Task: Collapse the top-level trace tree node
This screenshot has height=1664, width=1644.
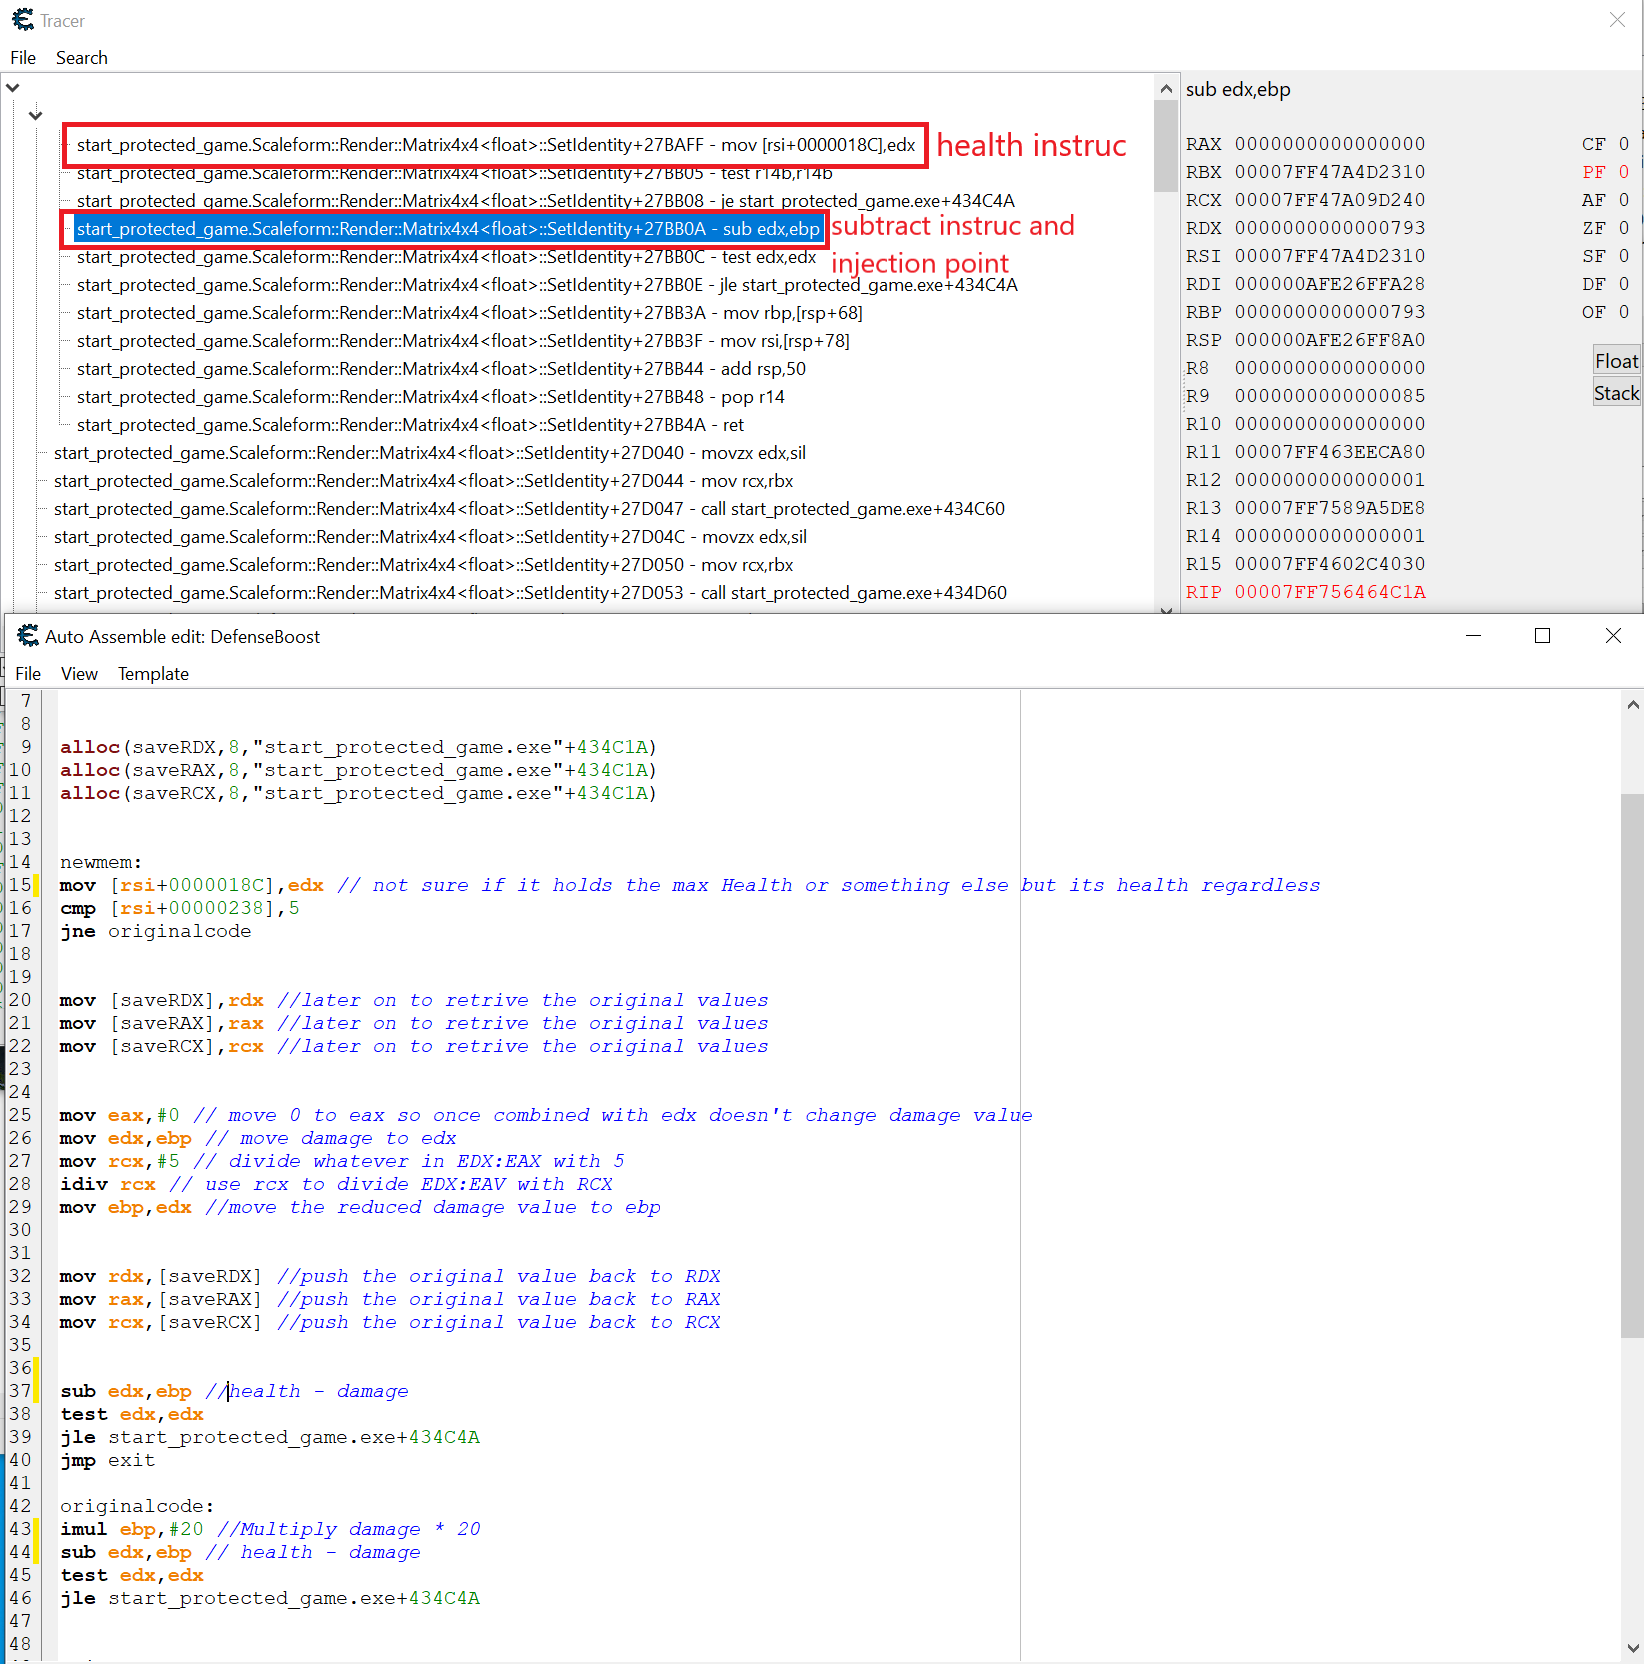Action: click(13, 88)
